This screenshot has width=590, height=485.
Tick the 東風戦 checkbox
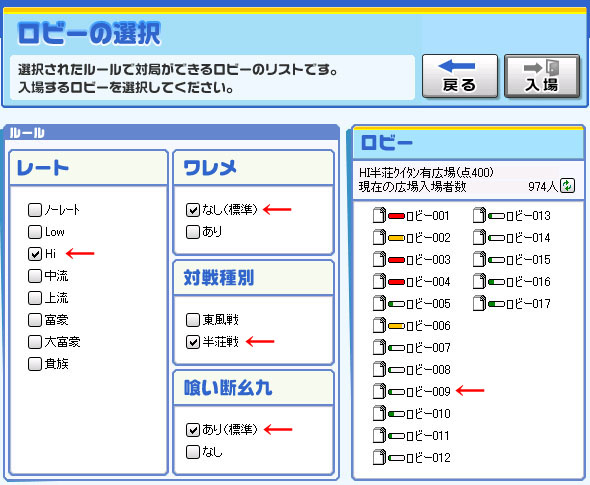tap(193, 320)
